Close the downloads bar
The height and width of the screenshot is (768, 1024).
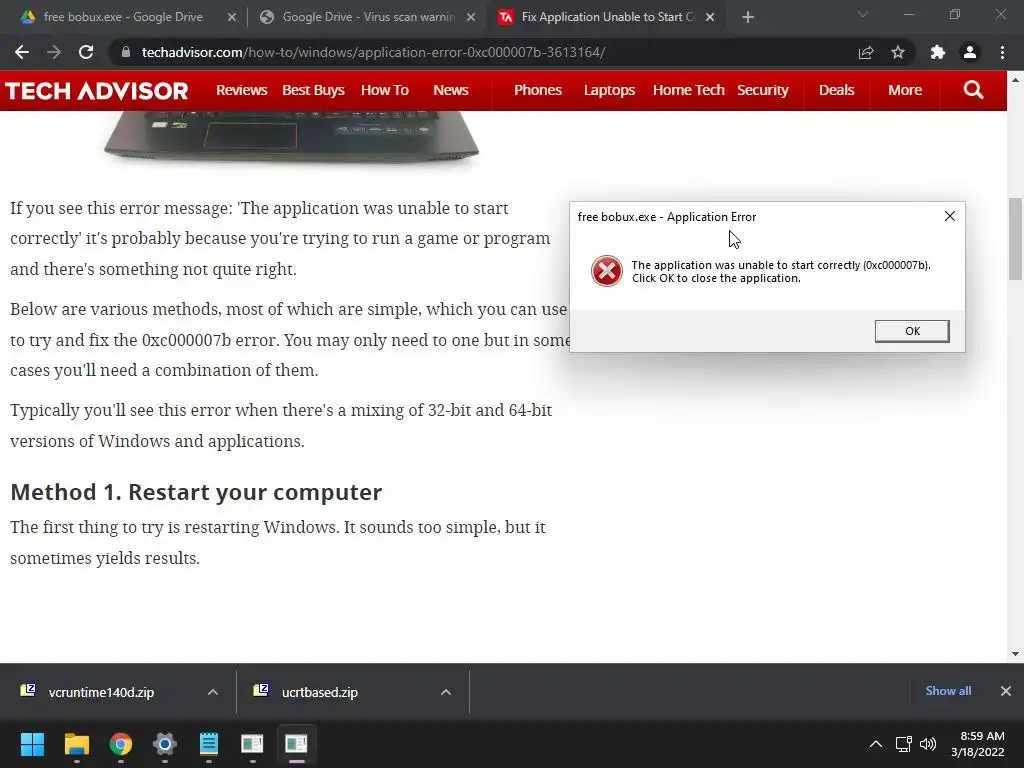pos(1006,691)
